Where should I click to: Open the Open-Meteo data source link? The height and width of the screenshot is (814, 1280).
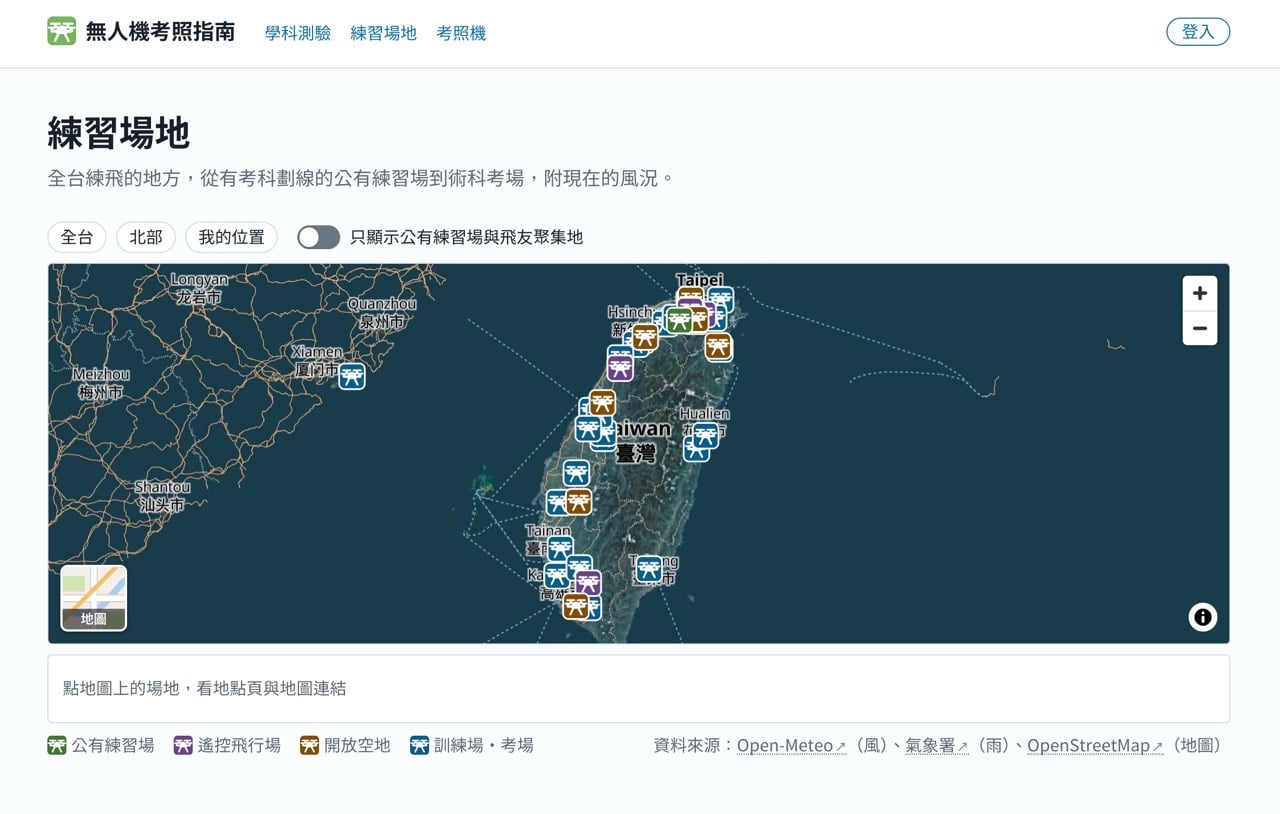(791, 746)
